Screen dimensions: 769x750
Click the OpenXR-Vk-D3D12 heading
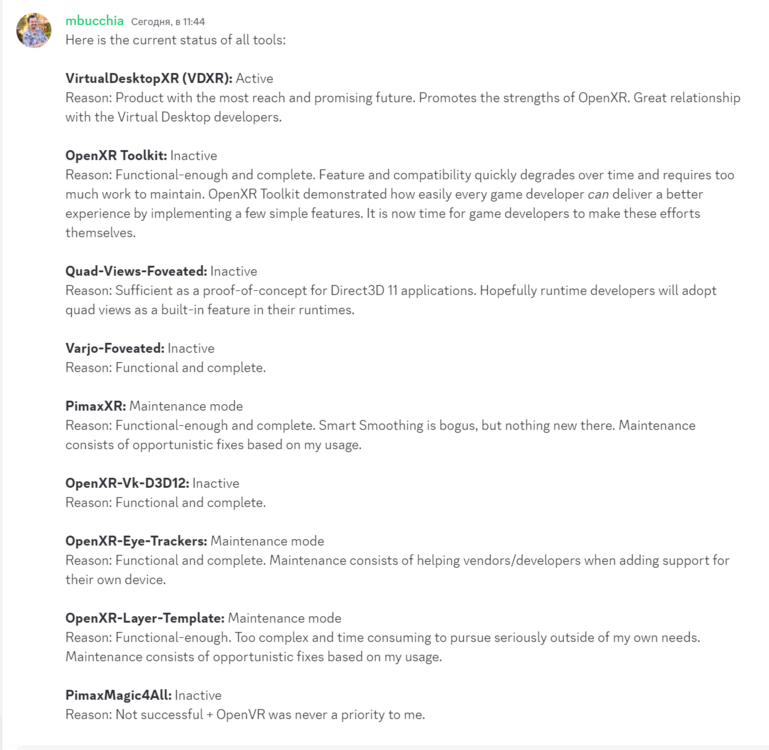pyautogui.click(x=127, y=483)
